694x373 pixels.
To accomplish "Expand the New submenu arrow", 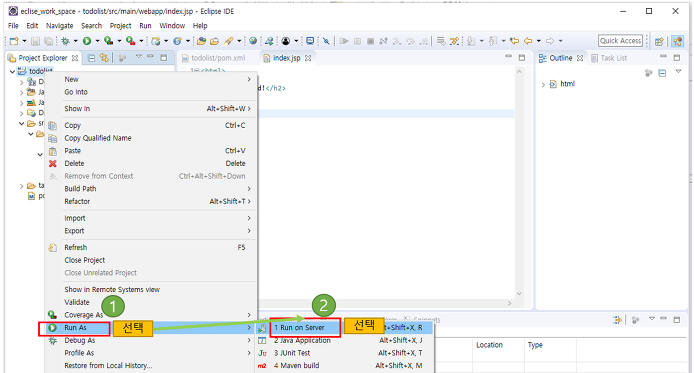I will coord(249,79).
